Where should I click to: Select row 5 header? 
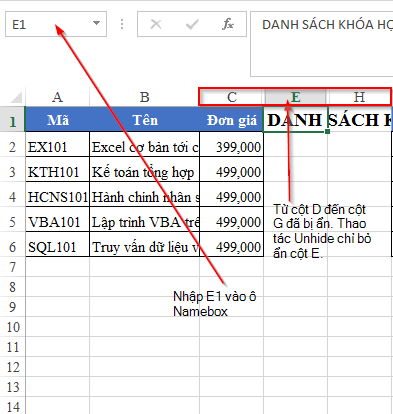(13, 220)
